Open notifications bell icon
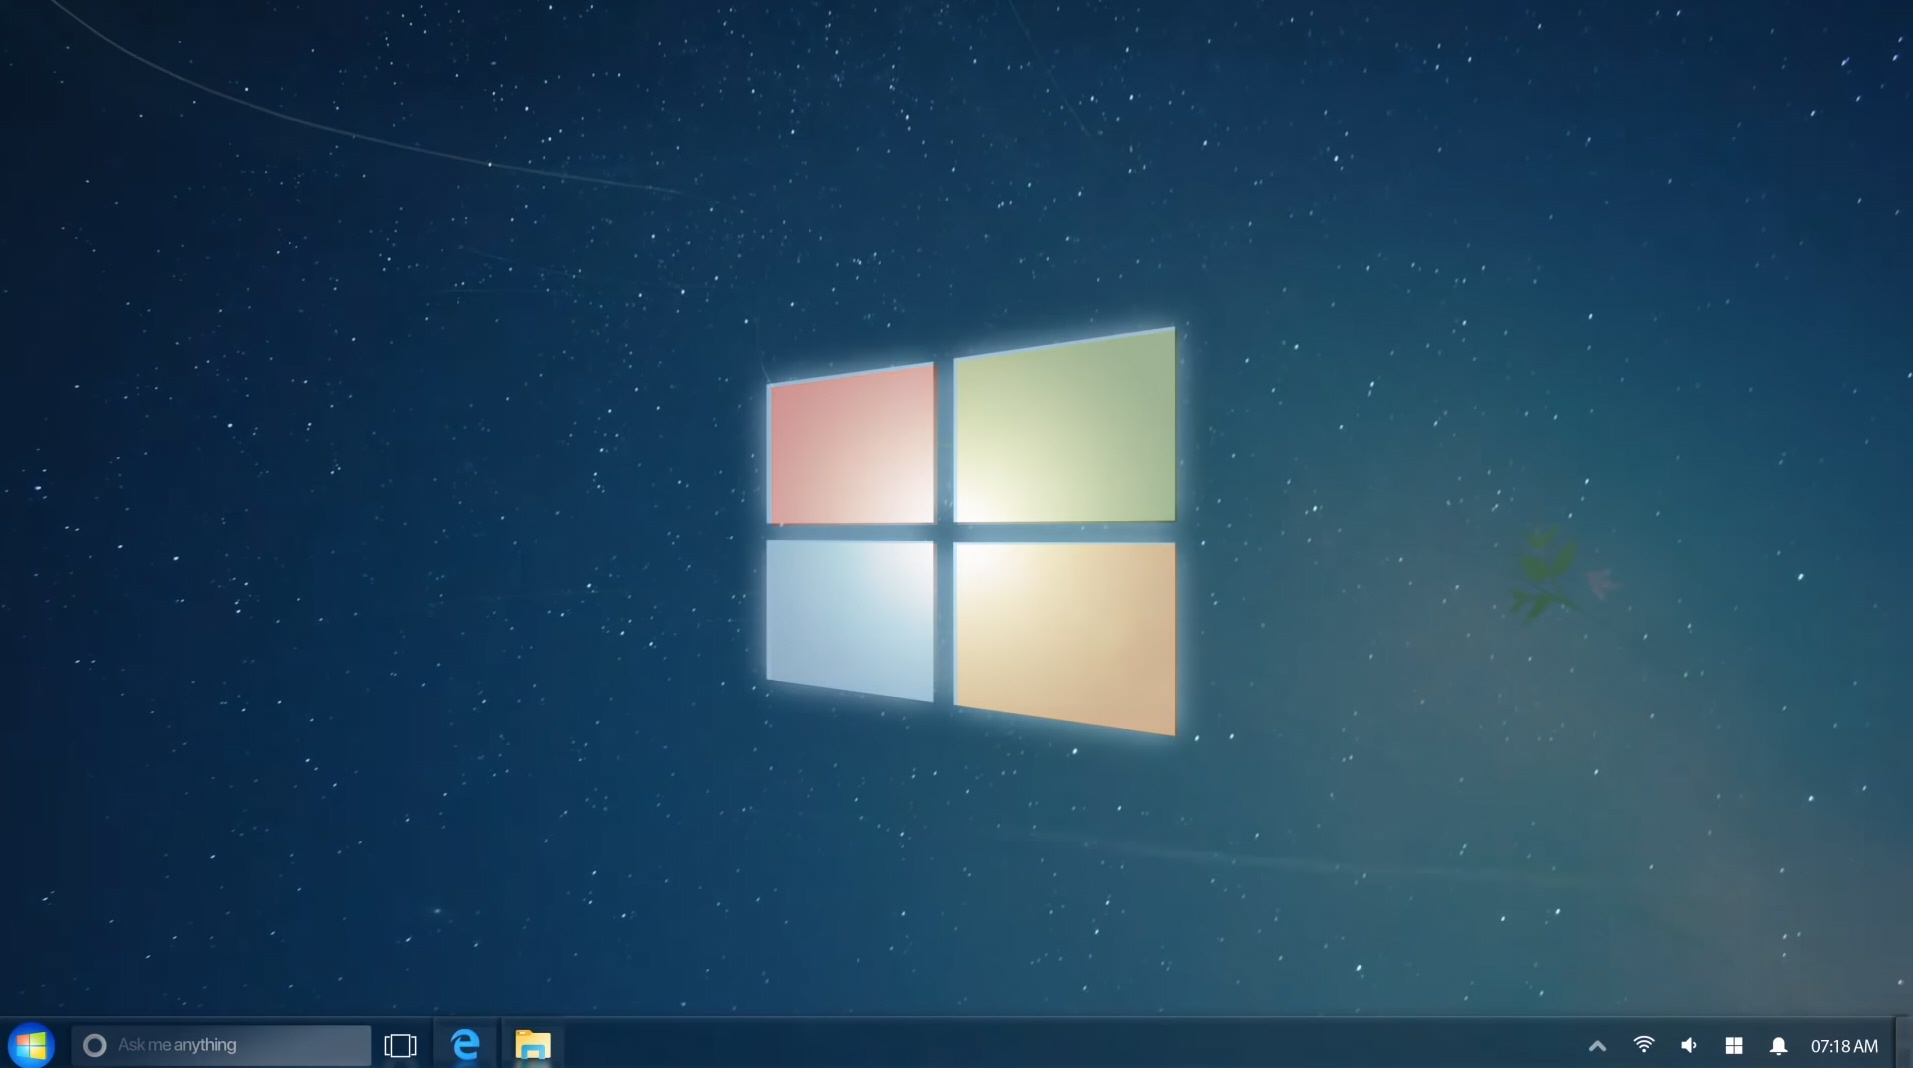 (x=1778, y=1046)
